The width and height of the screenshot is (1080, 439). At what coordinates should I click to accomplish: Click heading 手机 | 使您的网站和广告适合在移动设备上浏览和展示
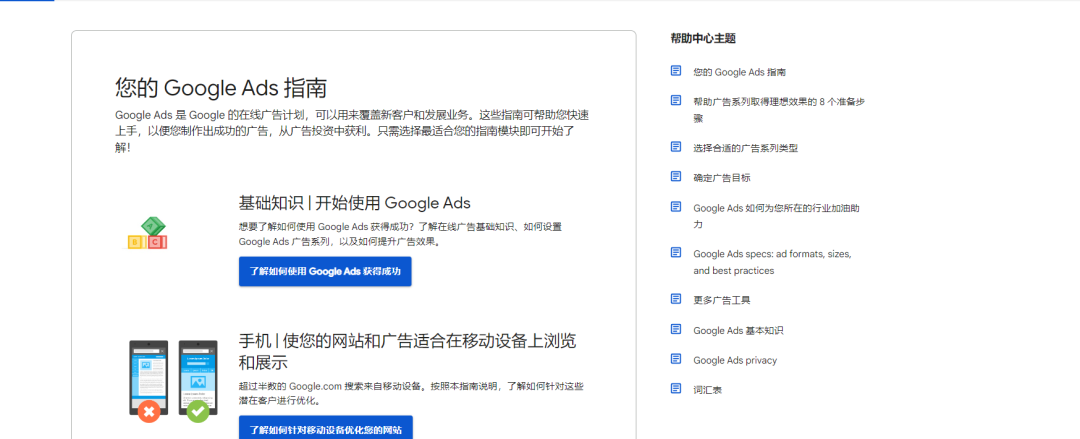[408, 351]
